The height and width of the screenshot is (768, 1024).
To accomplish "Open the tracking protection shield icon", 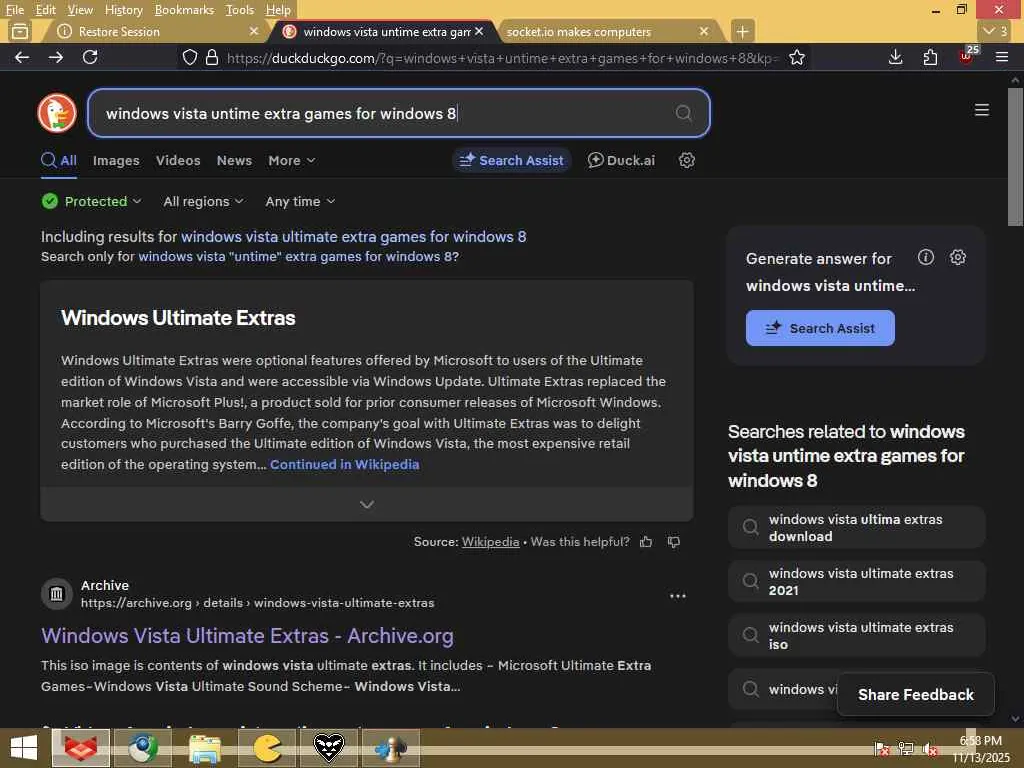I will pyautogui.click(x=189, y=57).
